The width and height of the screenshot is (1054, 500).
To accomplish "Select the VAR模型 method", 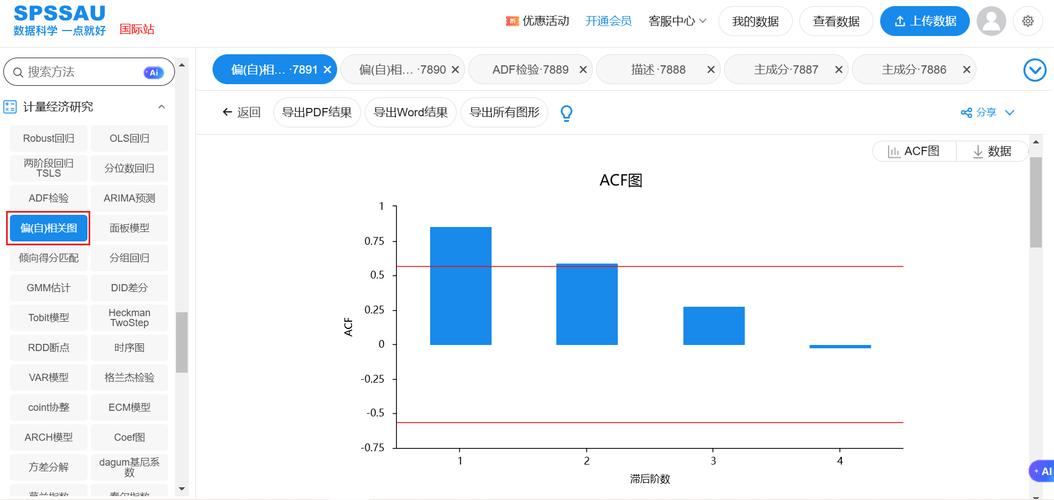I will pos(48,377).
